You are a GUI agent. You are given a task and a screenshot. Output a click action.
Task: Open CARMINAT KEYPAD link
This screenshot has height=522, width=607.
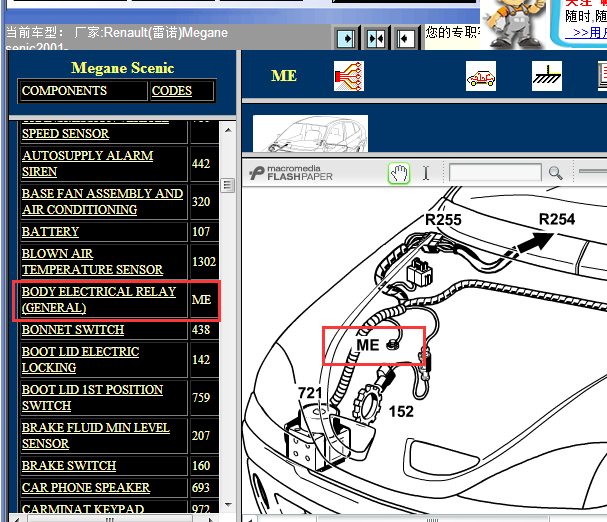[x=83, y=509]
